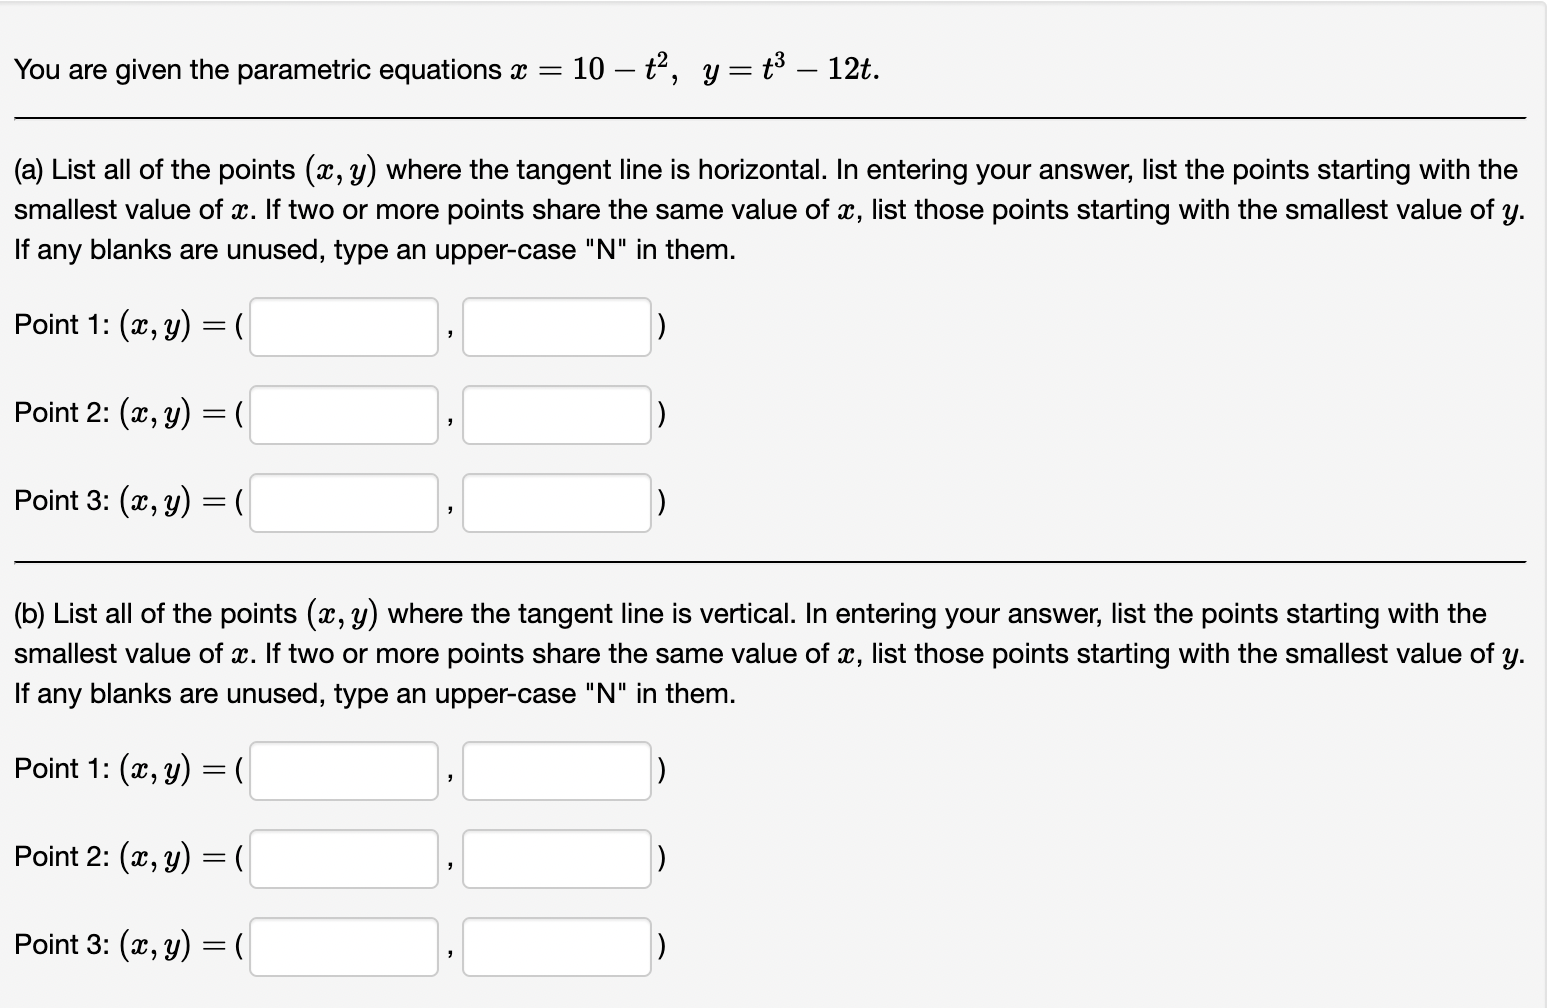This screenshot has height=1008, width=1548.
Task: Click the x-coordinate field for Point 3 in part (a)
Action: (x=343, y=502)
